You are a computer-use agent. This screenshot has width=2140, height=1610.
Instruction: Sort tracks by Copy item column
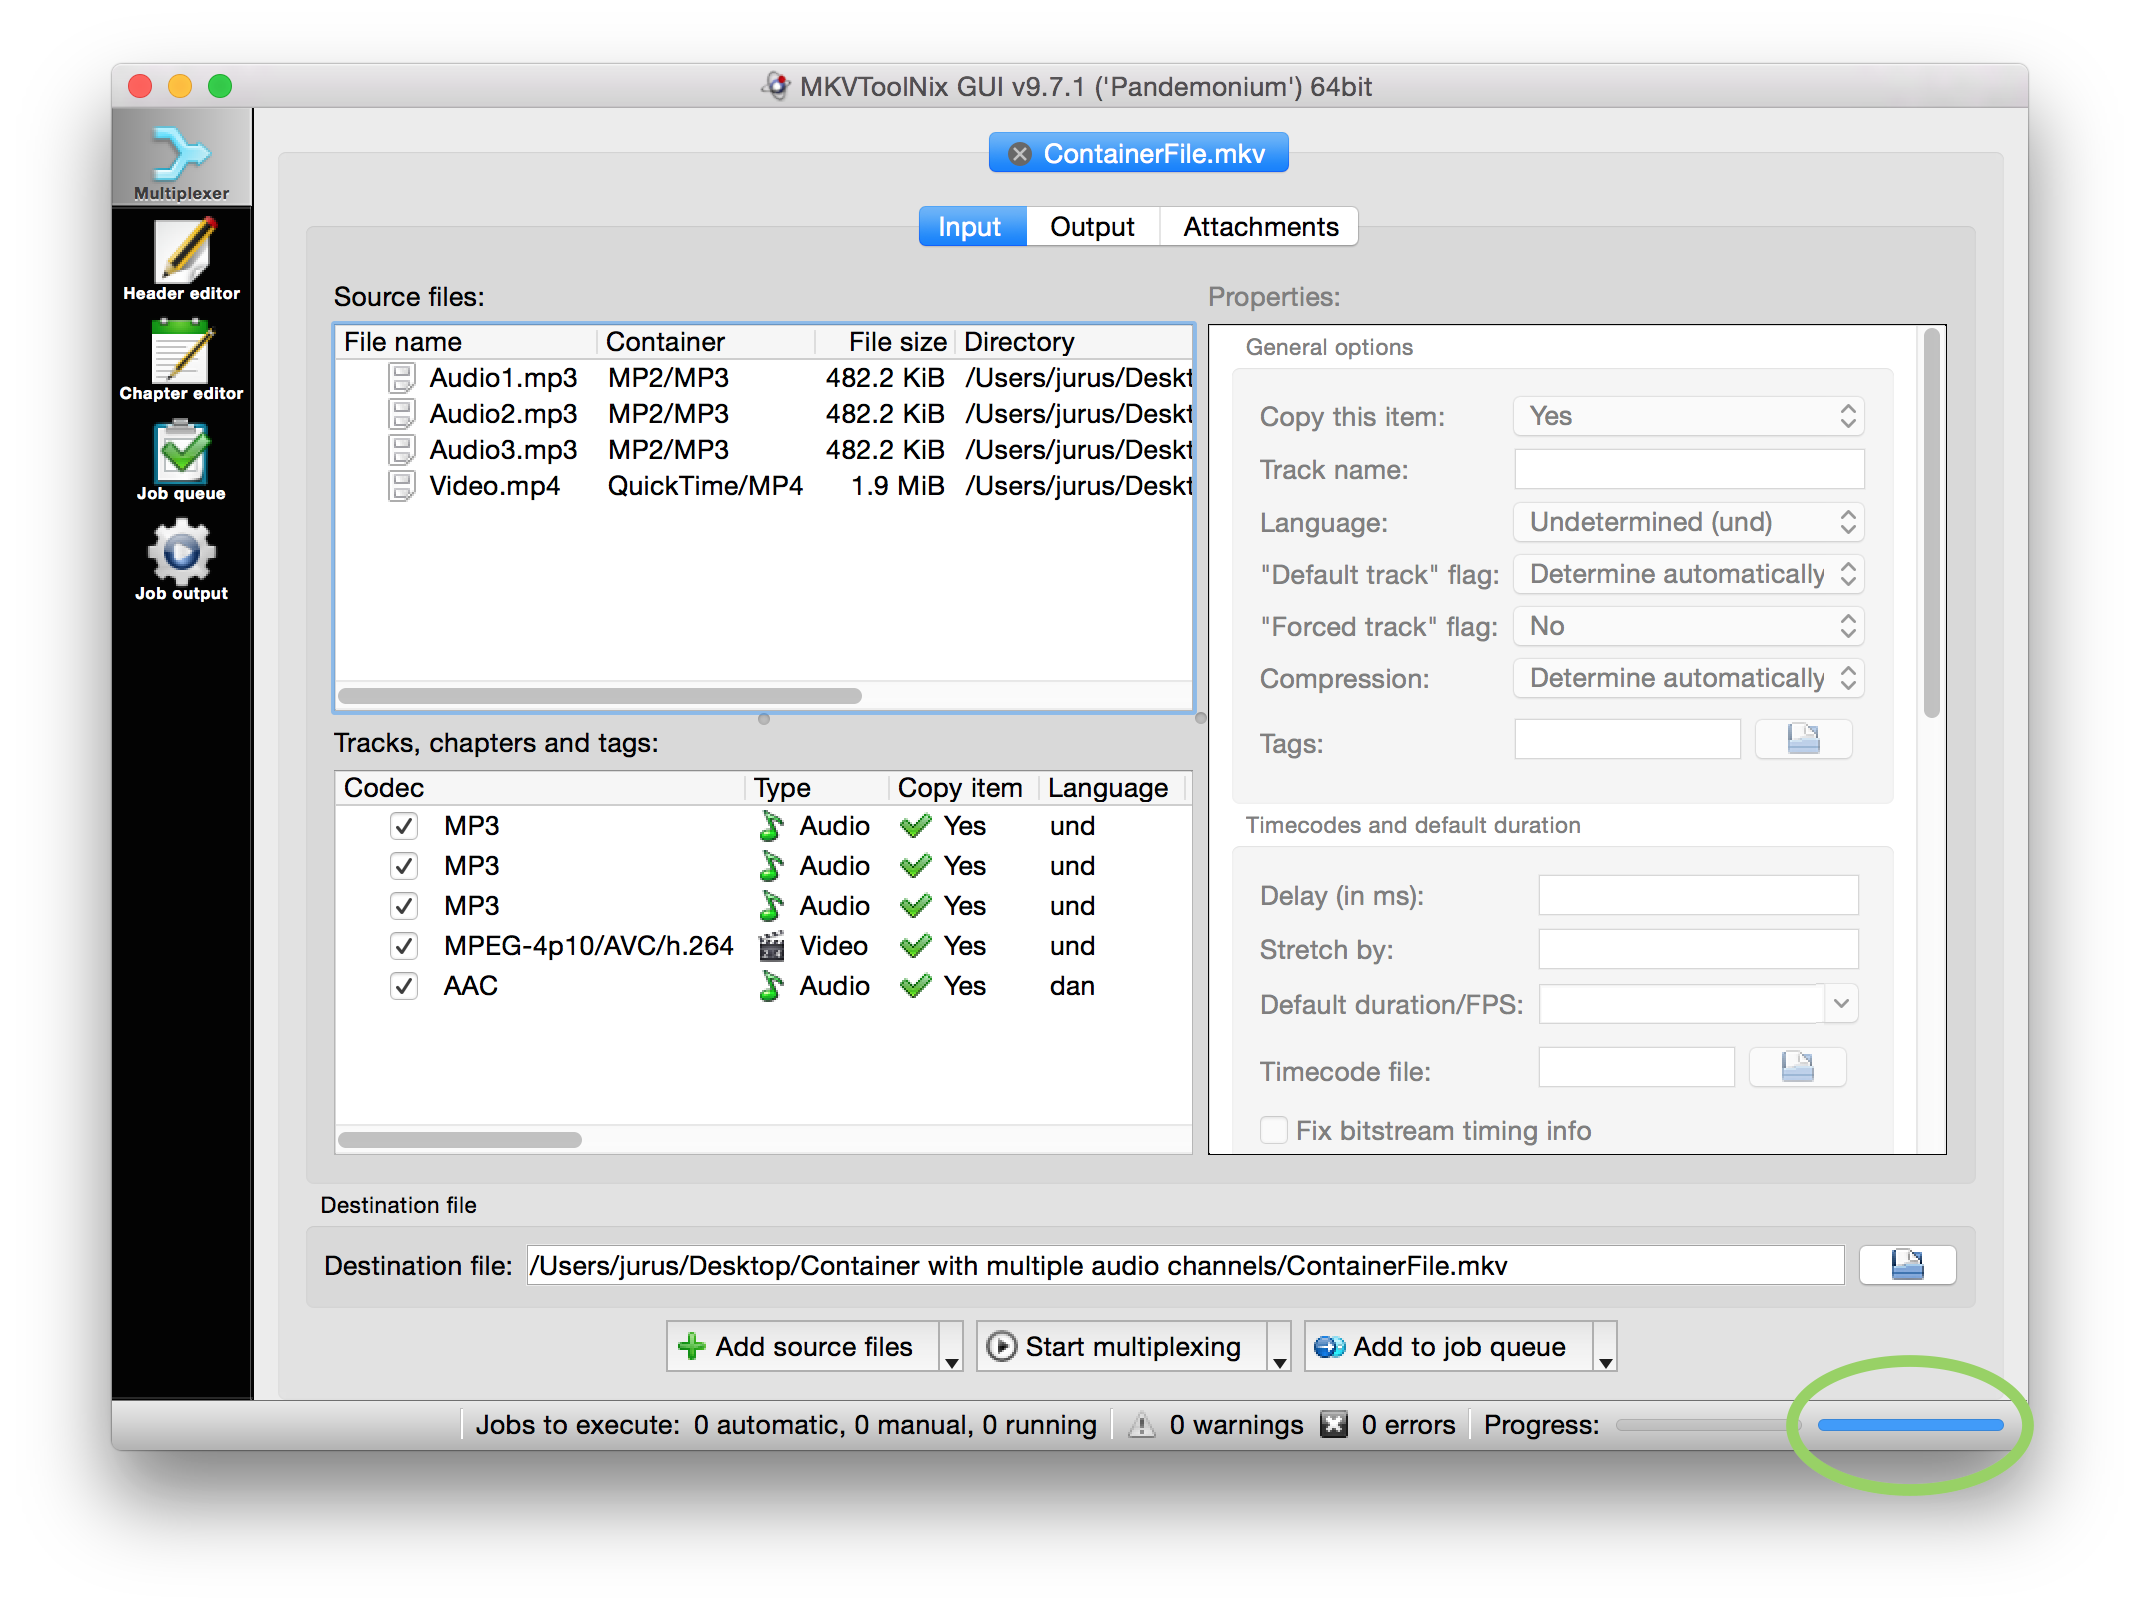tap(963, 788)
